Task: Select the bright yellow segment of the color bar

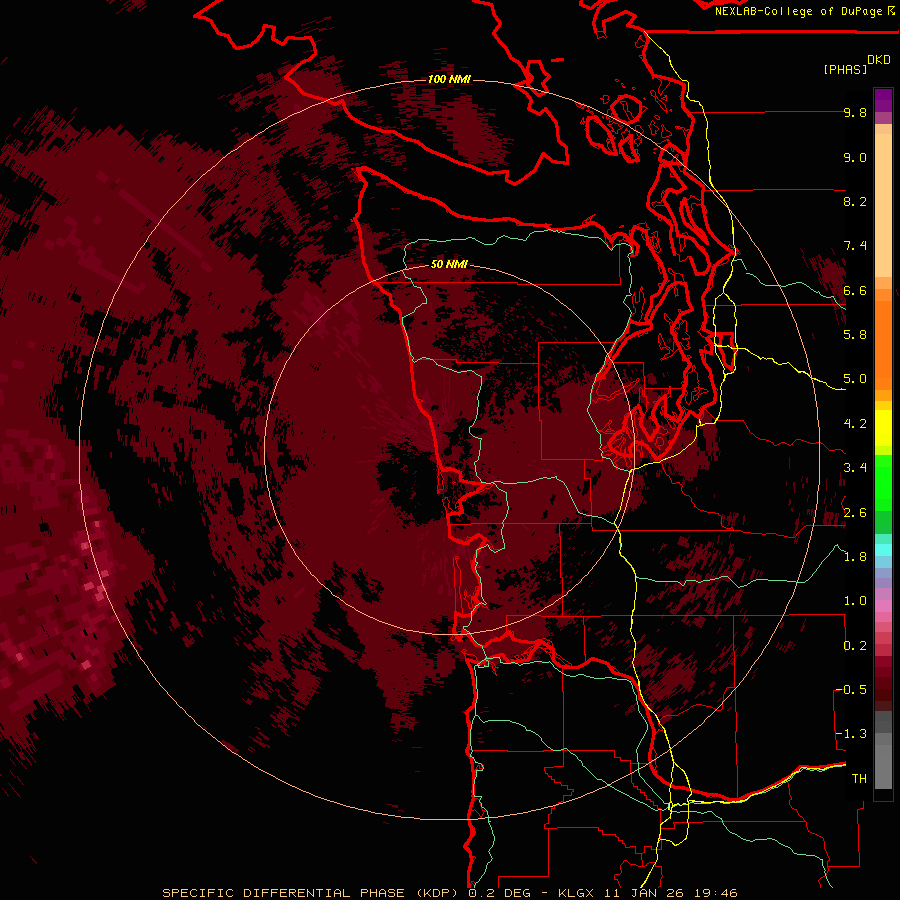Action: click(883, 428)
